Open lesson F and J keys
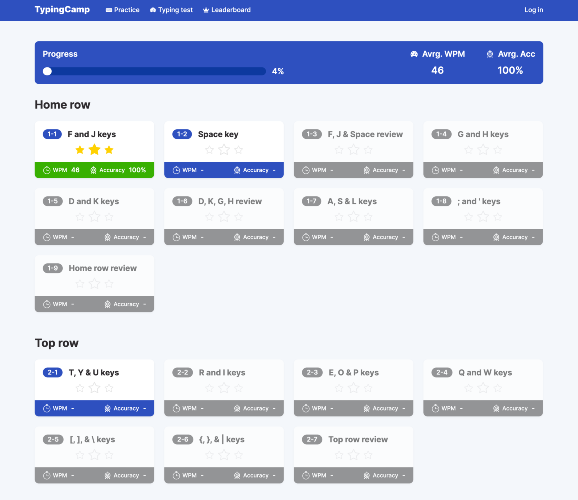Image resolution: width=578 pixels, height=500 pixels. click(94, 149)
